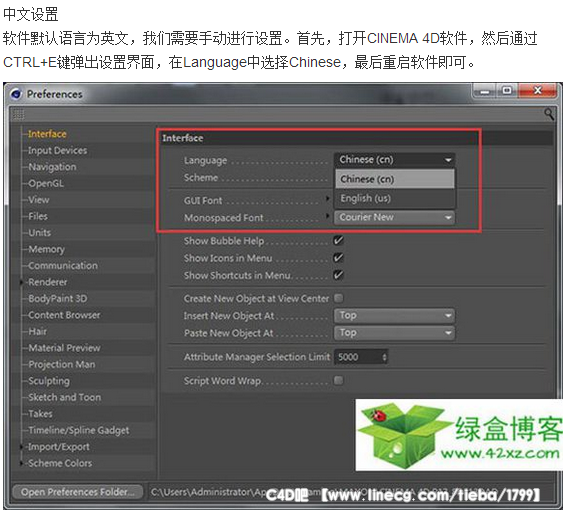Click the search magnifier icon in Preferences

[x=549, y=114]
